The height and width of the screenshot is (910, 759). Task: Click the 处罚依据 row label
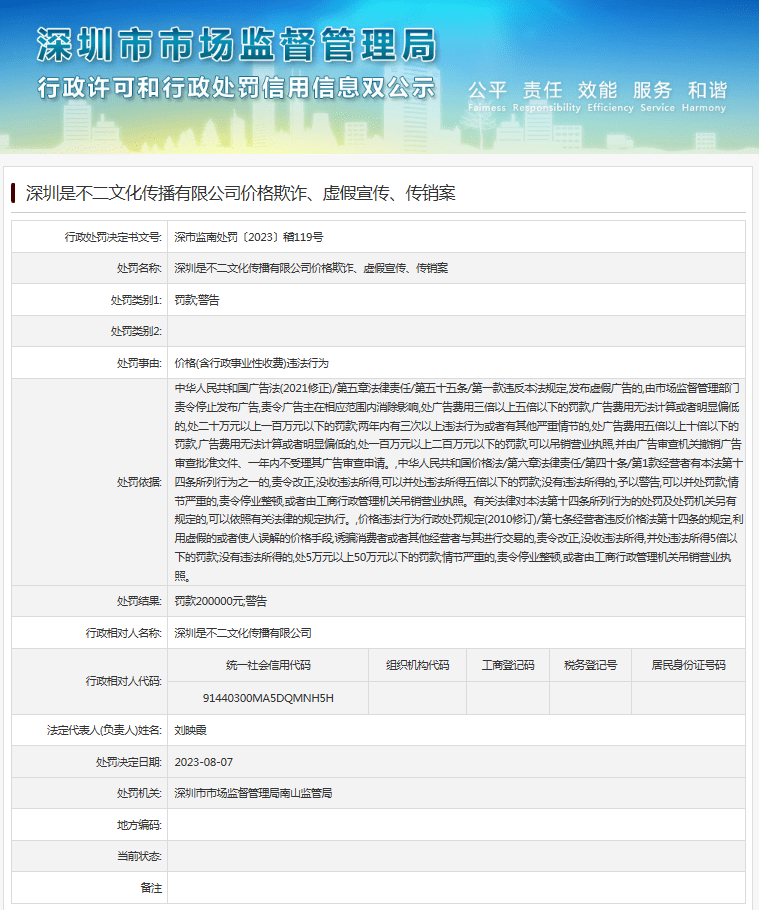[137, 481]
